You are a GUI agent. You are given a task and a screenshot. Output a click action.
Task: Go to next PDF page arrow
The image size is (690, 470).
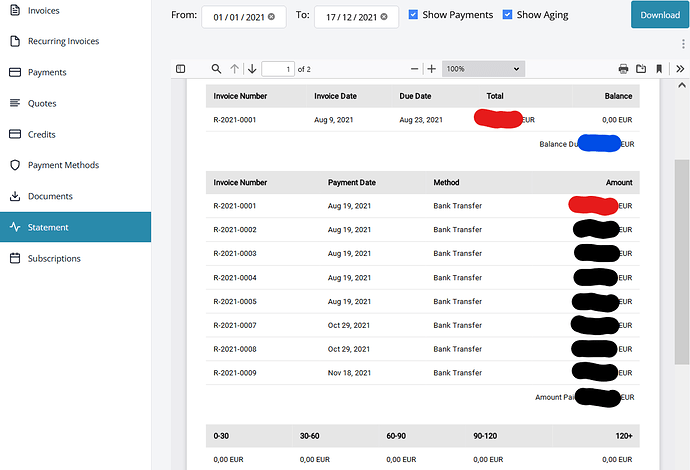(x=252, y=69)
